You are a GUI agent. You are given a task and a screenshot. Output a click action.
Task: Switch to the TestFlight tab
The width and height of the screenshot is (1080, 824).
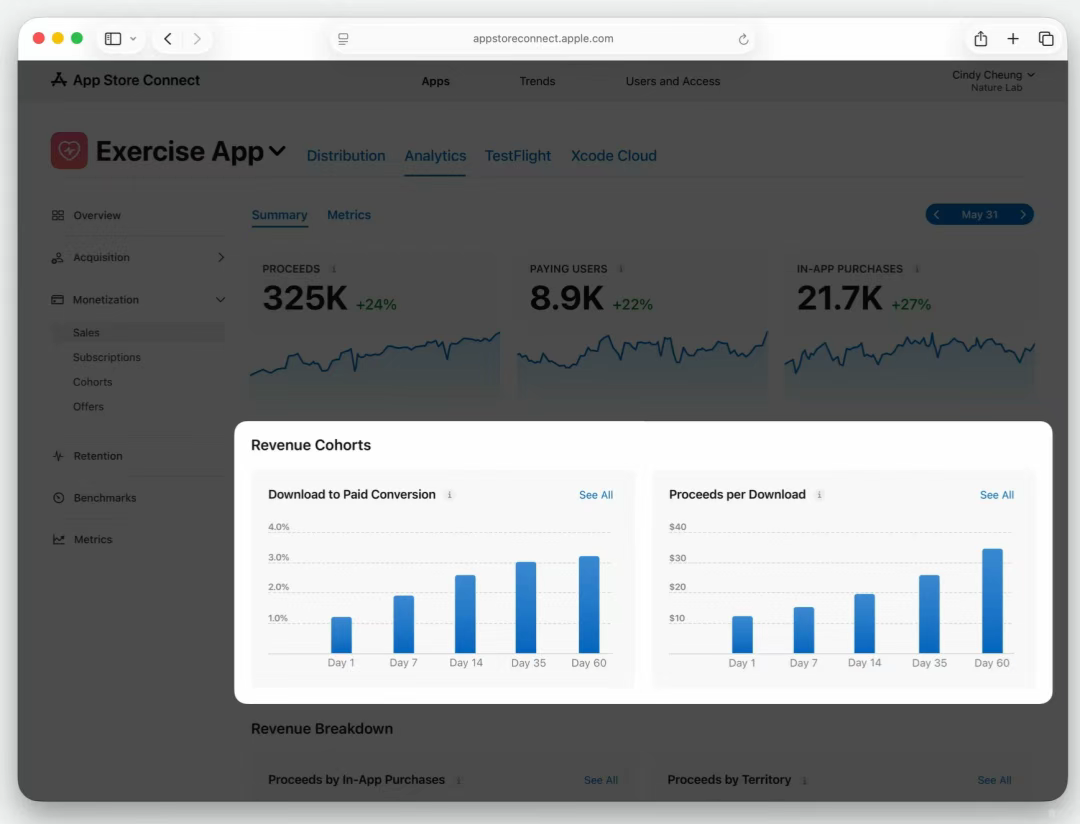[x=518, y=156]
